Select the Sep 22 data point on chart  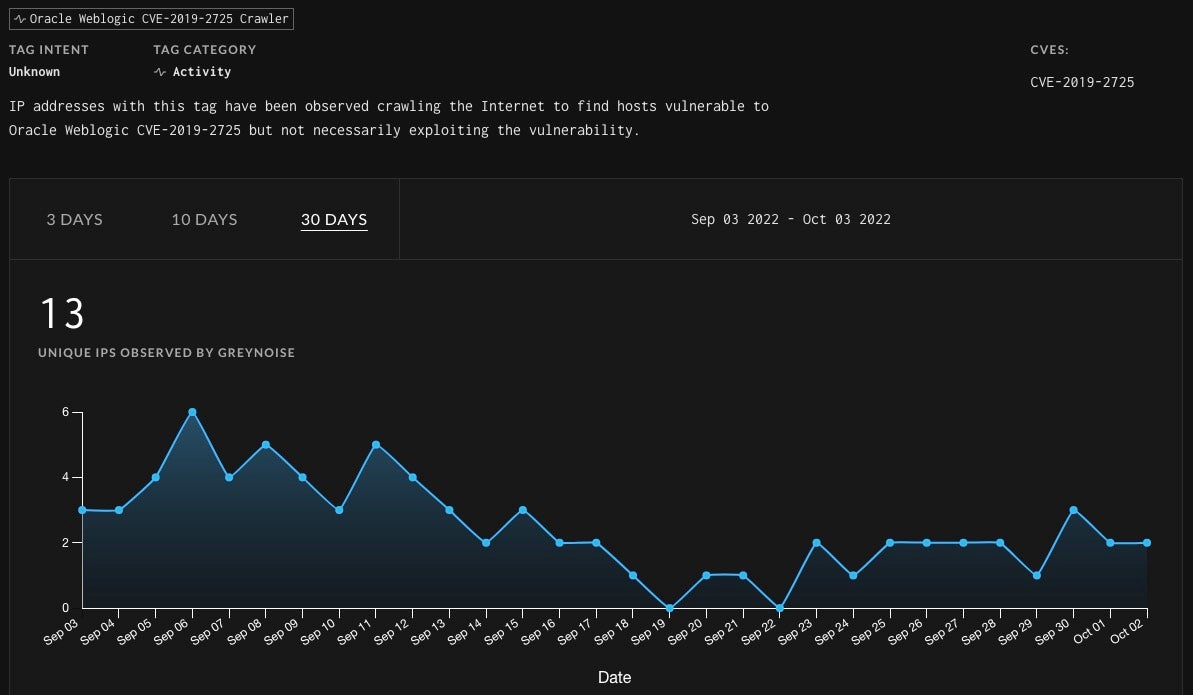tap(780, 607)
